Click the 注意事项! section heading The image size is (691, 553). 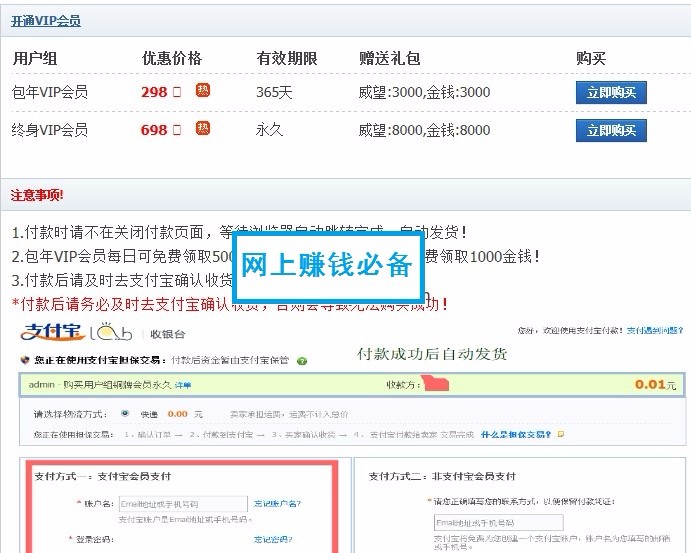point(37,195)
